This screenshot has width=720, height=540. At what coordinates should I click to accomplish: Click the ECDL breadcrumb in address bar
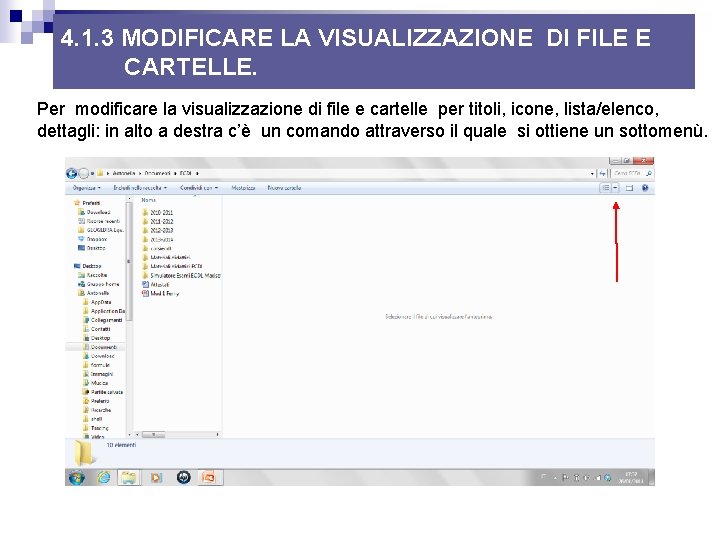[x=186, y=174]
